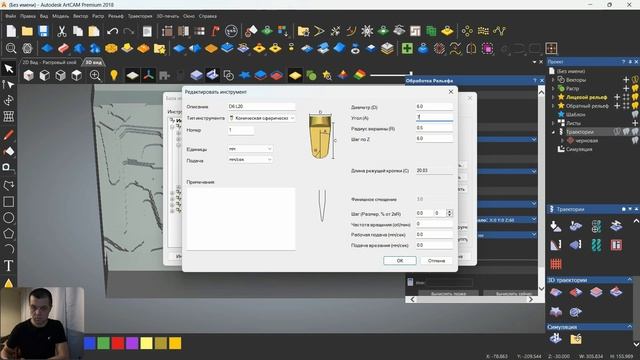Open the Траектория menu
640x360 pixels.
[140, 16]
